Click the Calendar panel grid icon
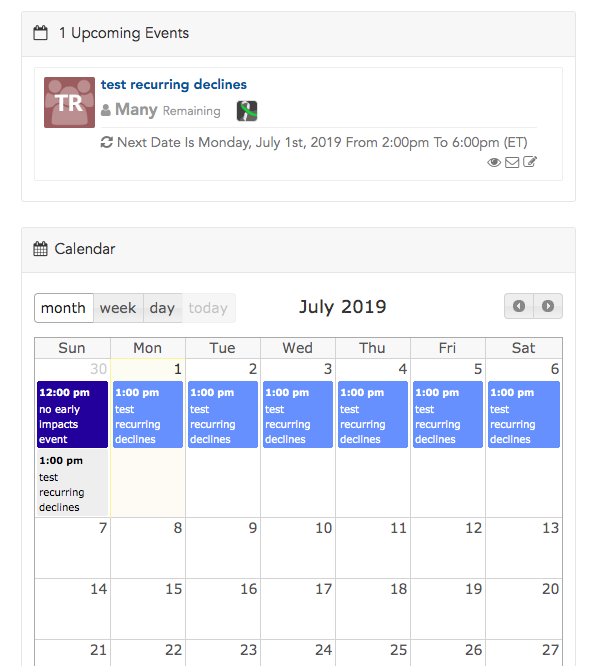Viewport: 592px width, 666px height. pos(40,248)
